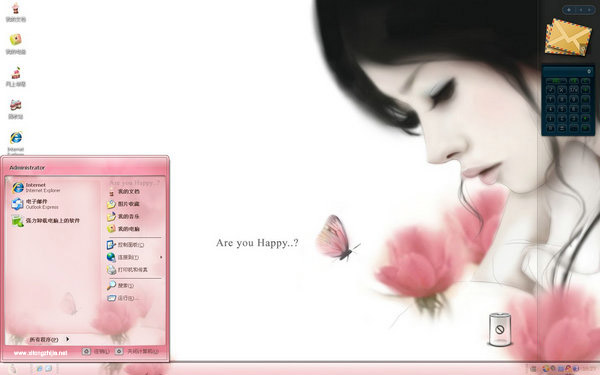The width and height of the screenshot is (600, 375).
Task: Open Internet Explorer desktop shortcut
Action: point(16,143)
